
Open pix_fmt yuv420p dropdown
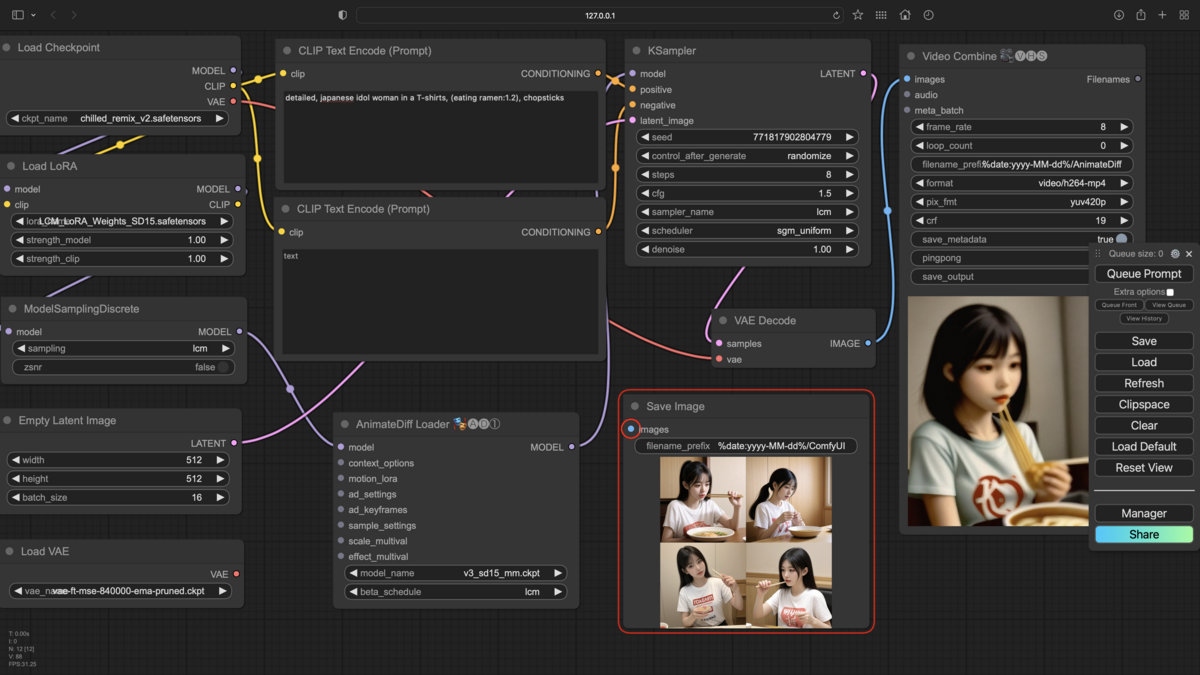coord(1022,202)
